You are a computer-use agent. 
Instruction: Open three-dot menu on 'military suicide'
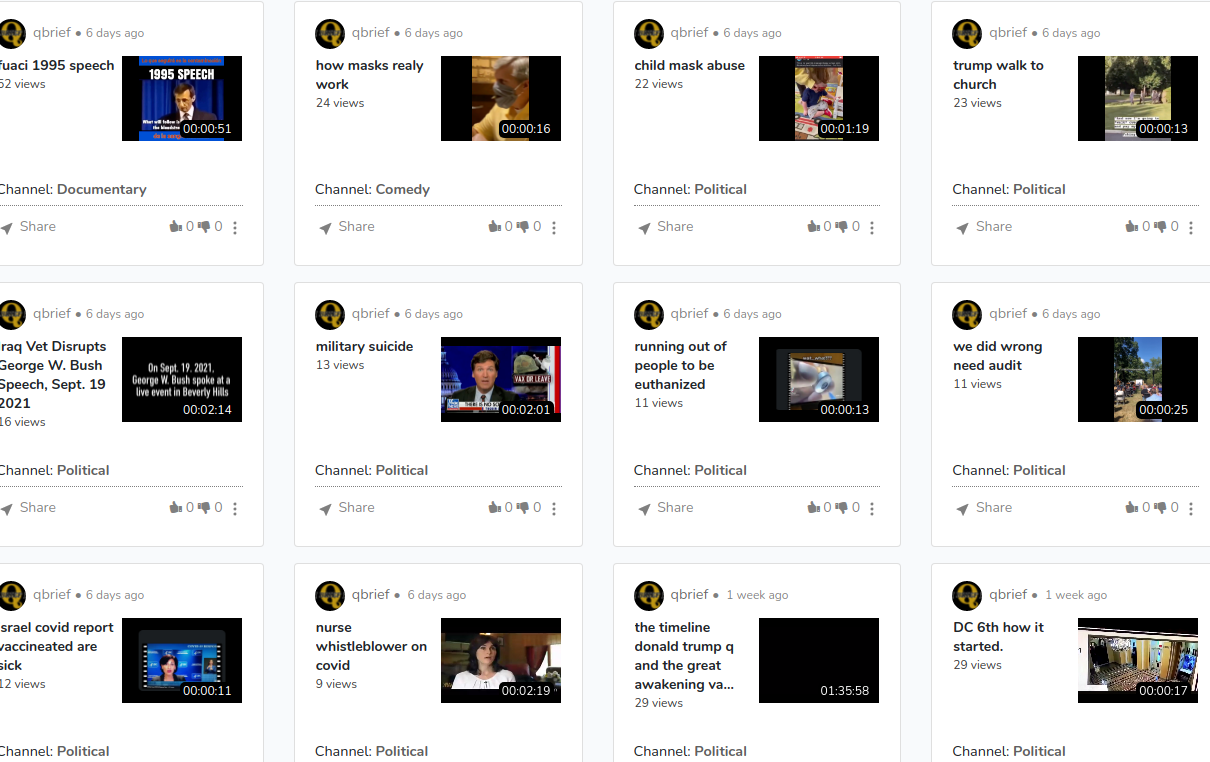[x=554, y=509]
